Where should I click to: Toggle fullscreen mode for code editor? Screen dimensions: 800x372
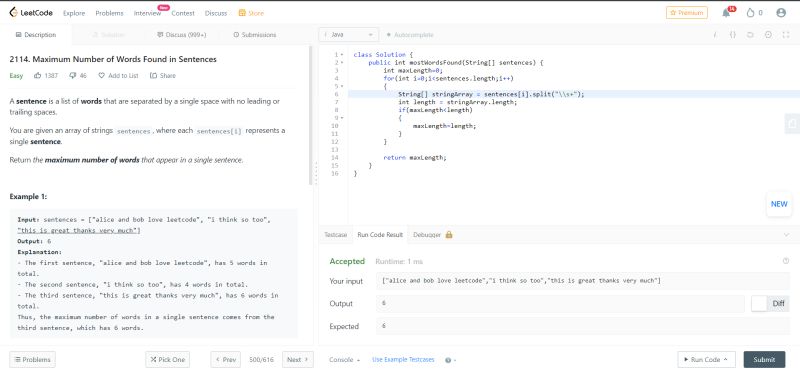pyautogui.click(x=786, y=35)
